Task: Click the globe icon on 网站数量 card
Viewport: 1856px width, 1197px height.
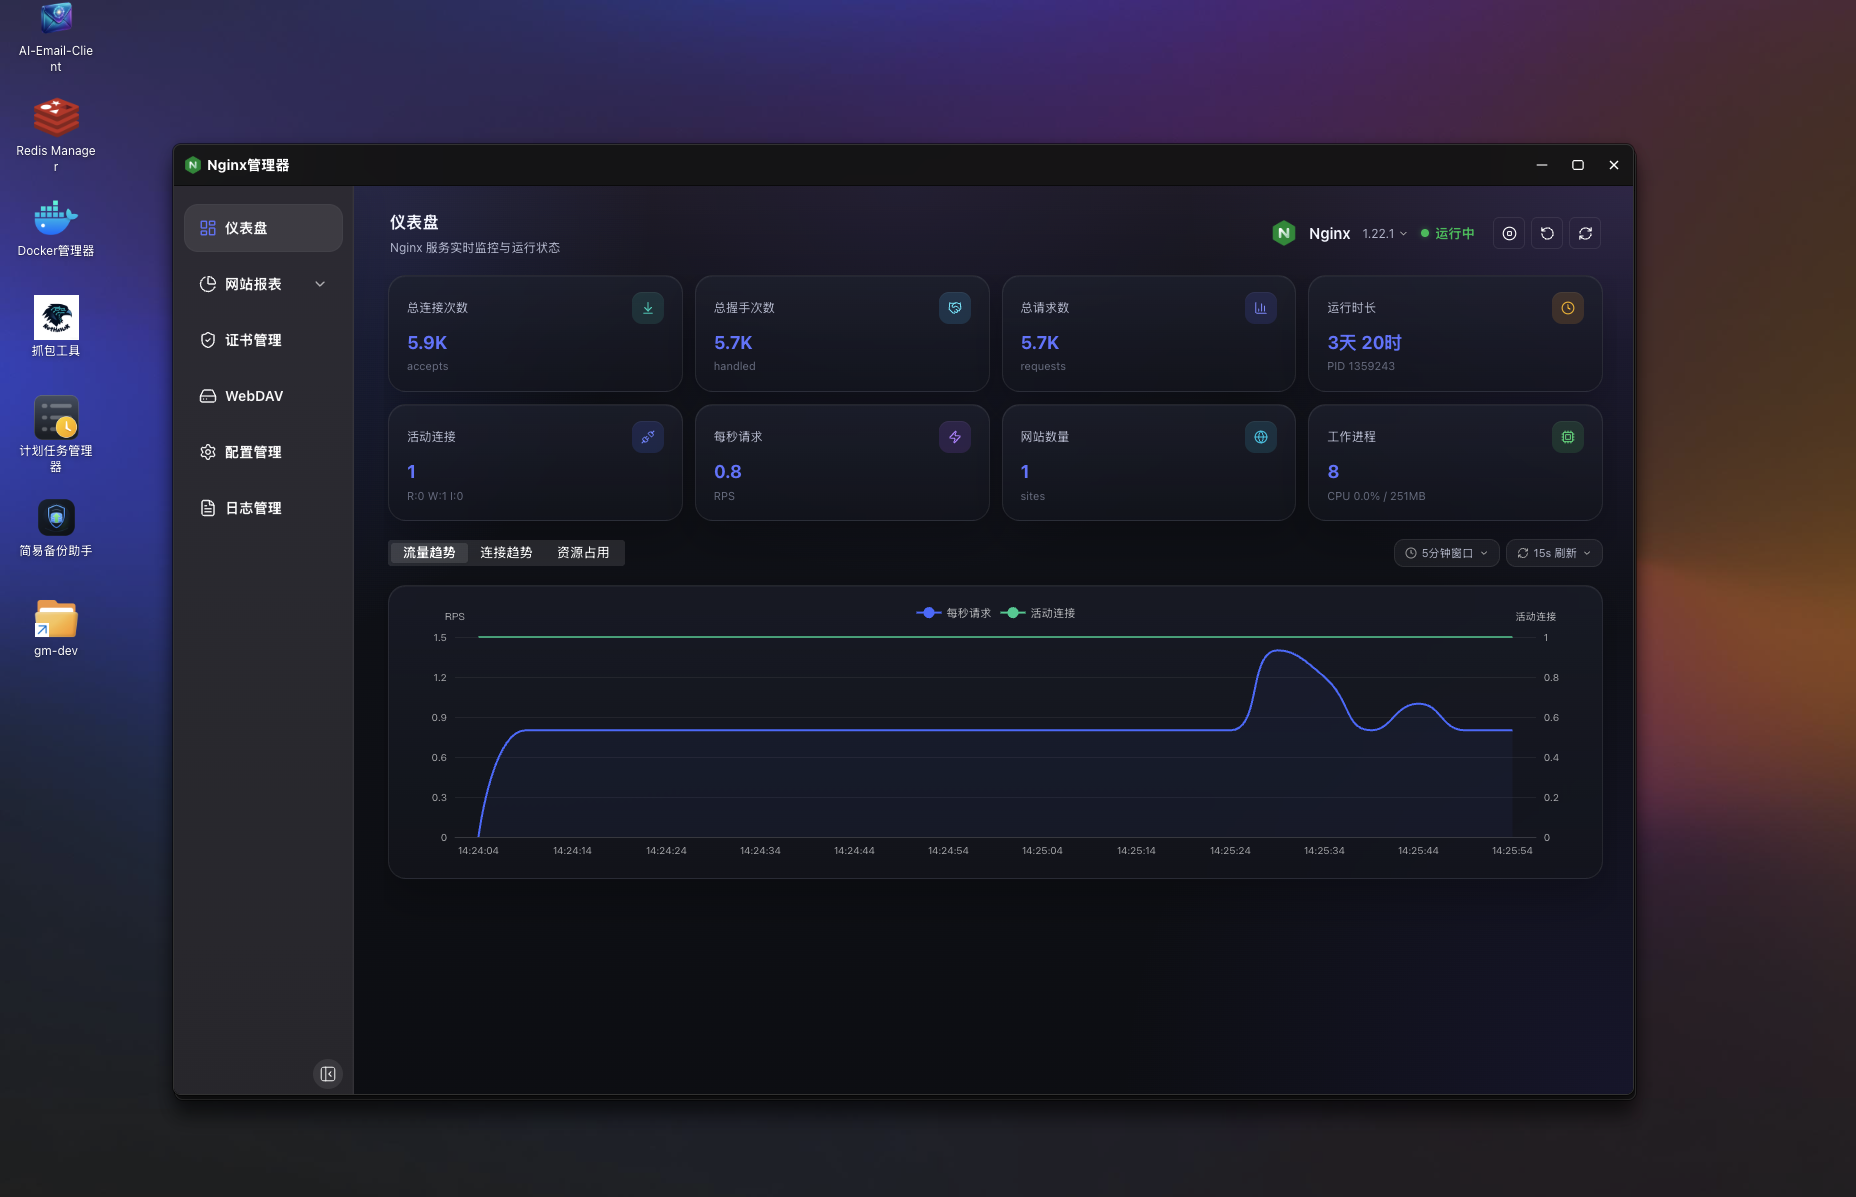Action: (x=1261, y=437)
